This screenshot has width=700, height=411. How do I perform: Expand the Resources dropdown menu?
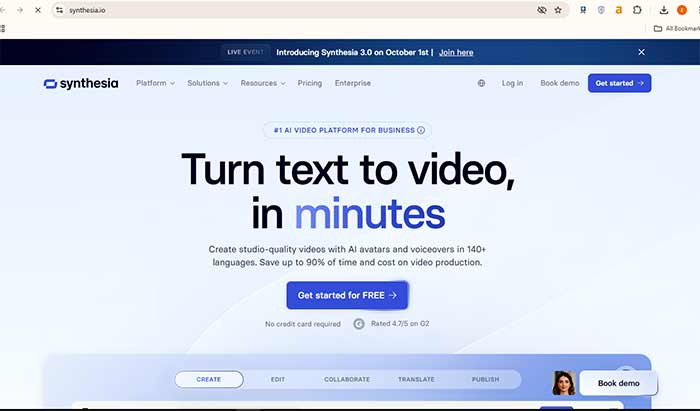tap(263, 83)
